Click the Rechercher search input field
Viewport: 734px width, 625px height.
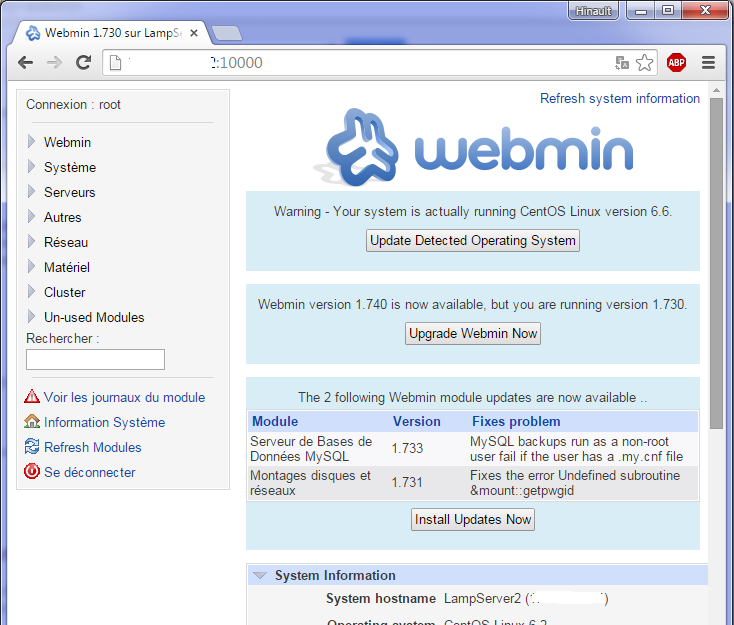click(x=95, y=359)
